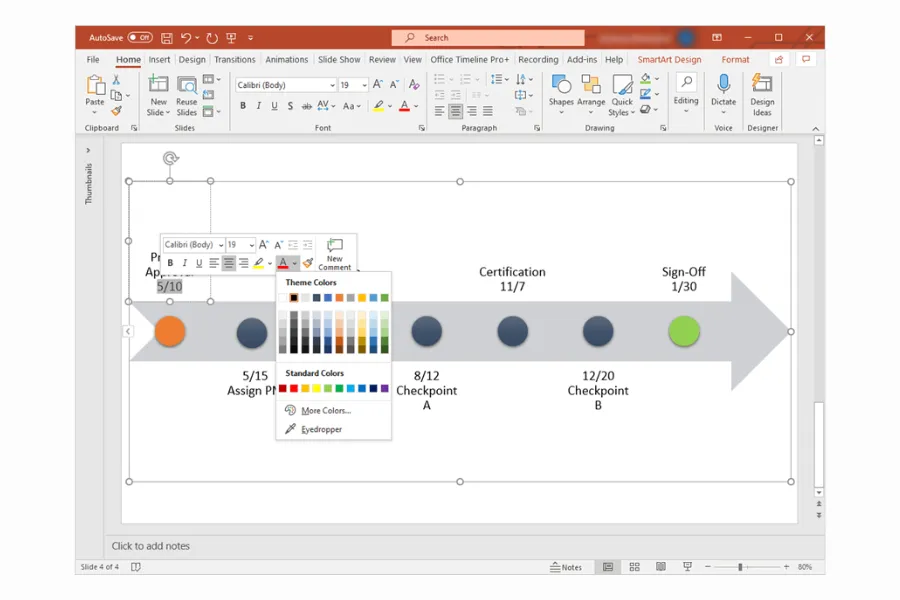Select the Format Painter icon in Clipboard group
This screenshot has height=600, width=900.
(116, 110)
